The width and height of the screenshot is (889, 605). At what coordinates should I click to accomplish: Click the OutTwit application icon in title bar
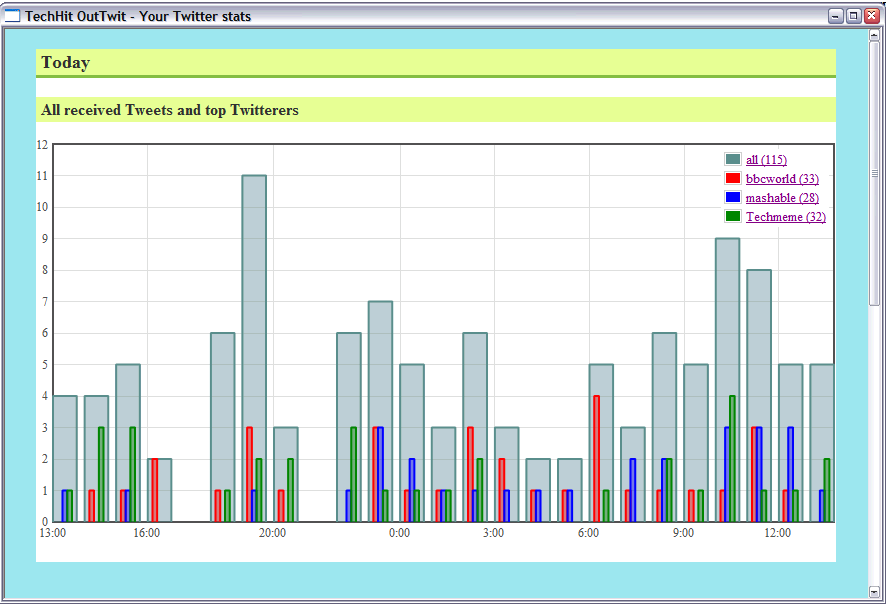click(13, 16)
